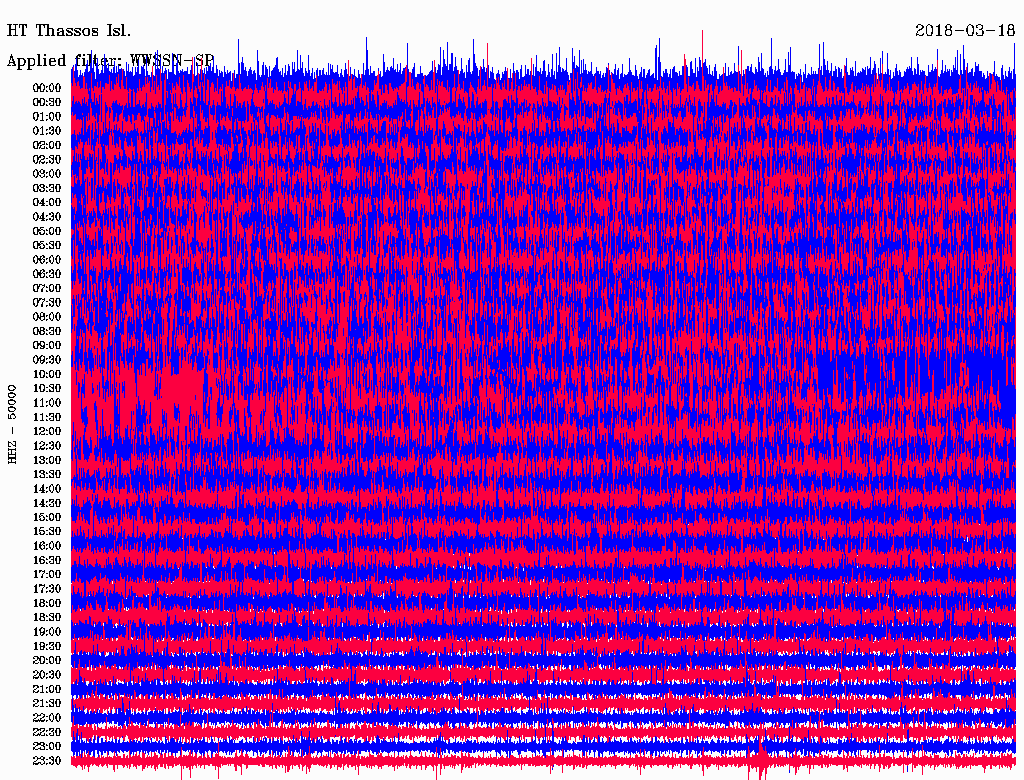Select the 01:00 time label
Viewport: 1024px width, 780px height.
(47, 116)
